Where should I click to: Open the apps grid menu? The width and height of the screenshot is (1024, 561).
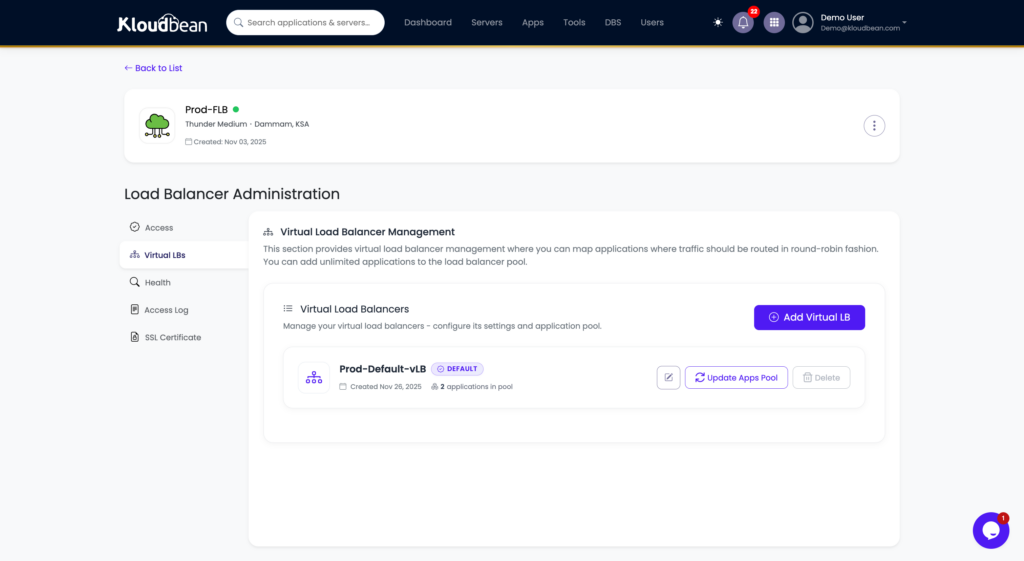point(774,22)
